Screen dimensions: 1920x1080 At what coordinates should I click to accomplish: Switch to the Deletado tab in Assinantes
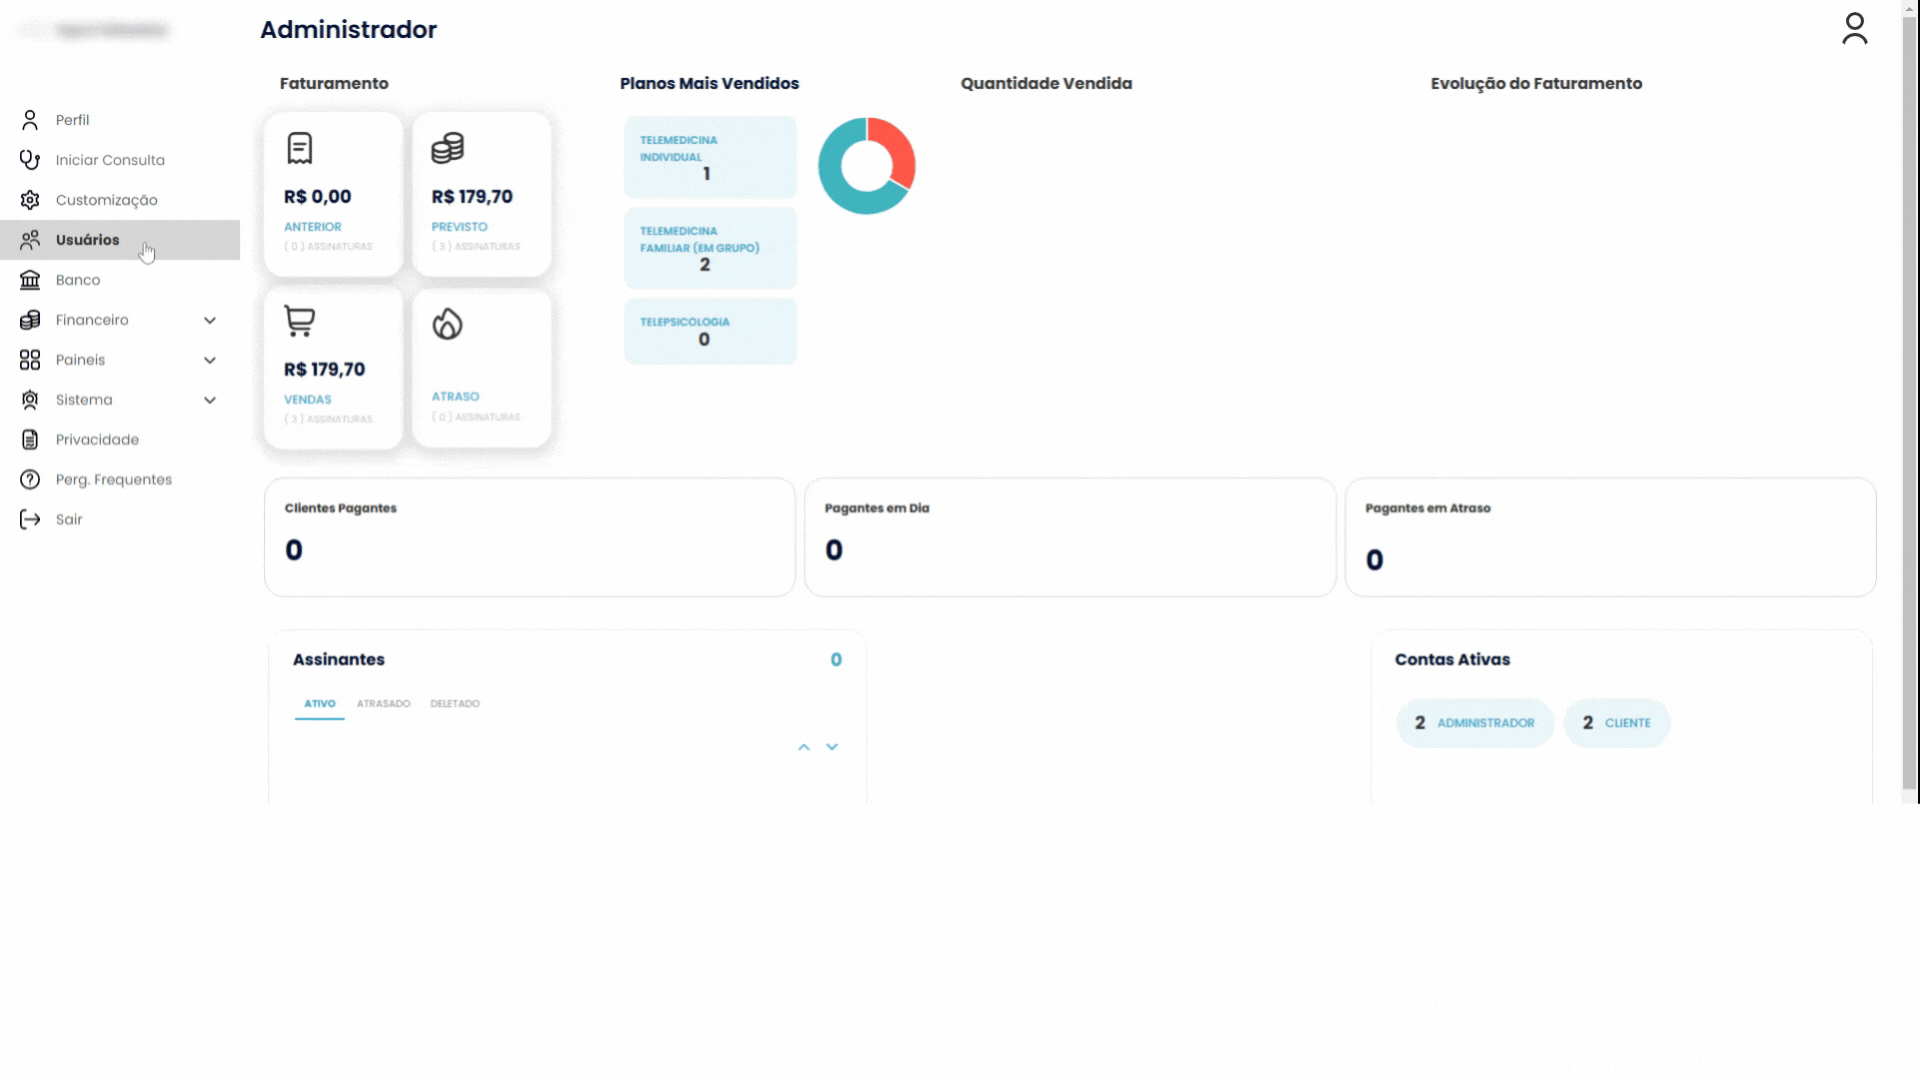point(455,704)
